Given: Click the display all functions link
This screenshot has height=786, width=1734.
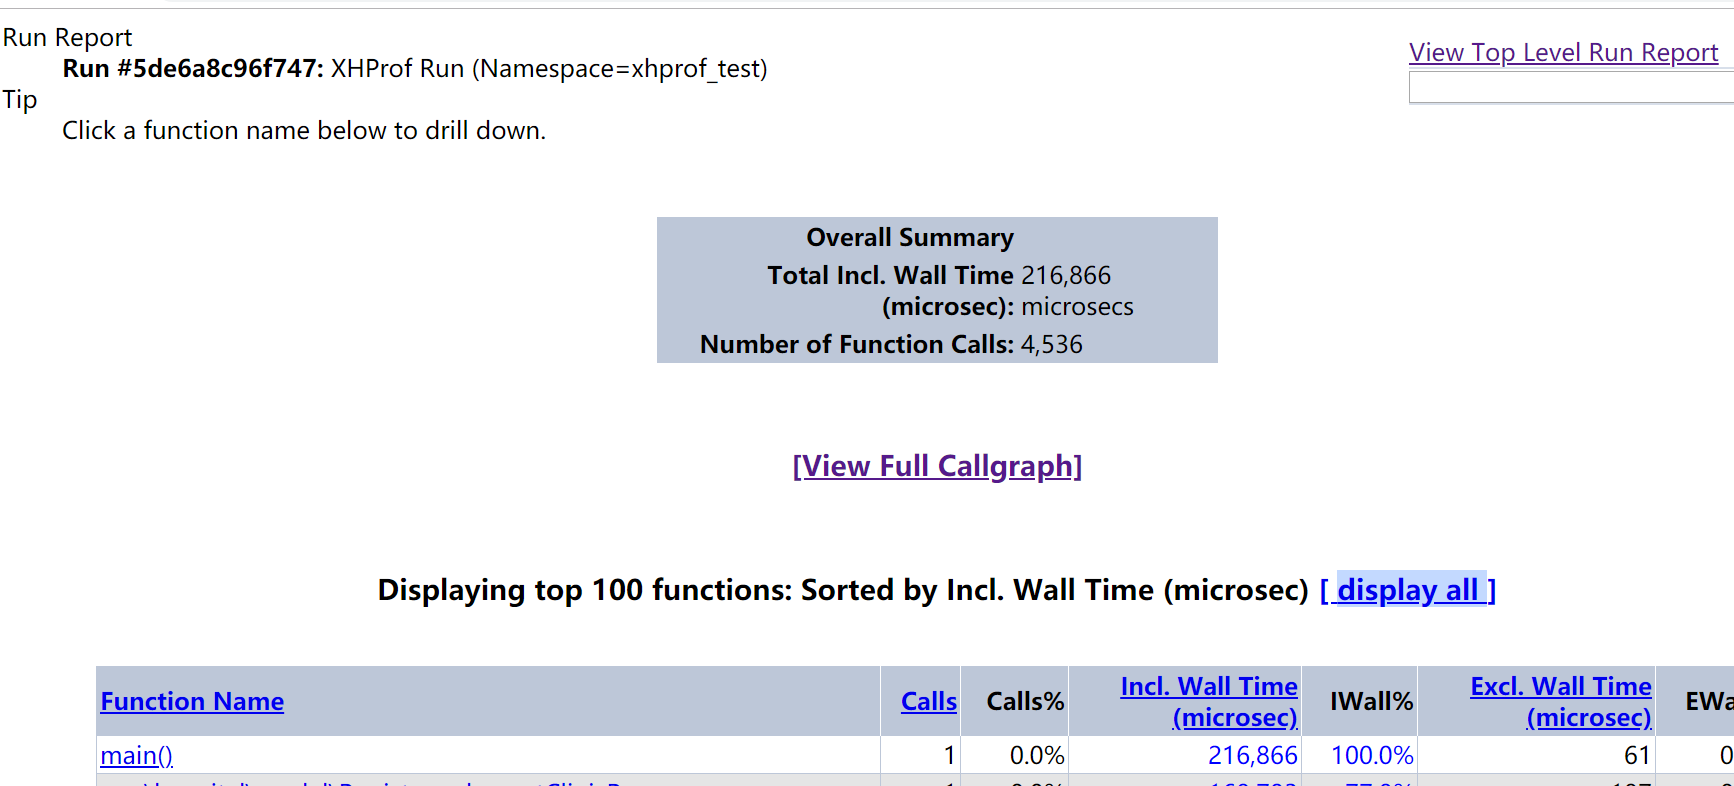Looking at the screenshot, I should pos(1408,590).
